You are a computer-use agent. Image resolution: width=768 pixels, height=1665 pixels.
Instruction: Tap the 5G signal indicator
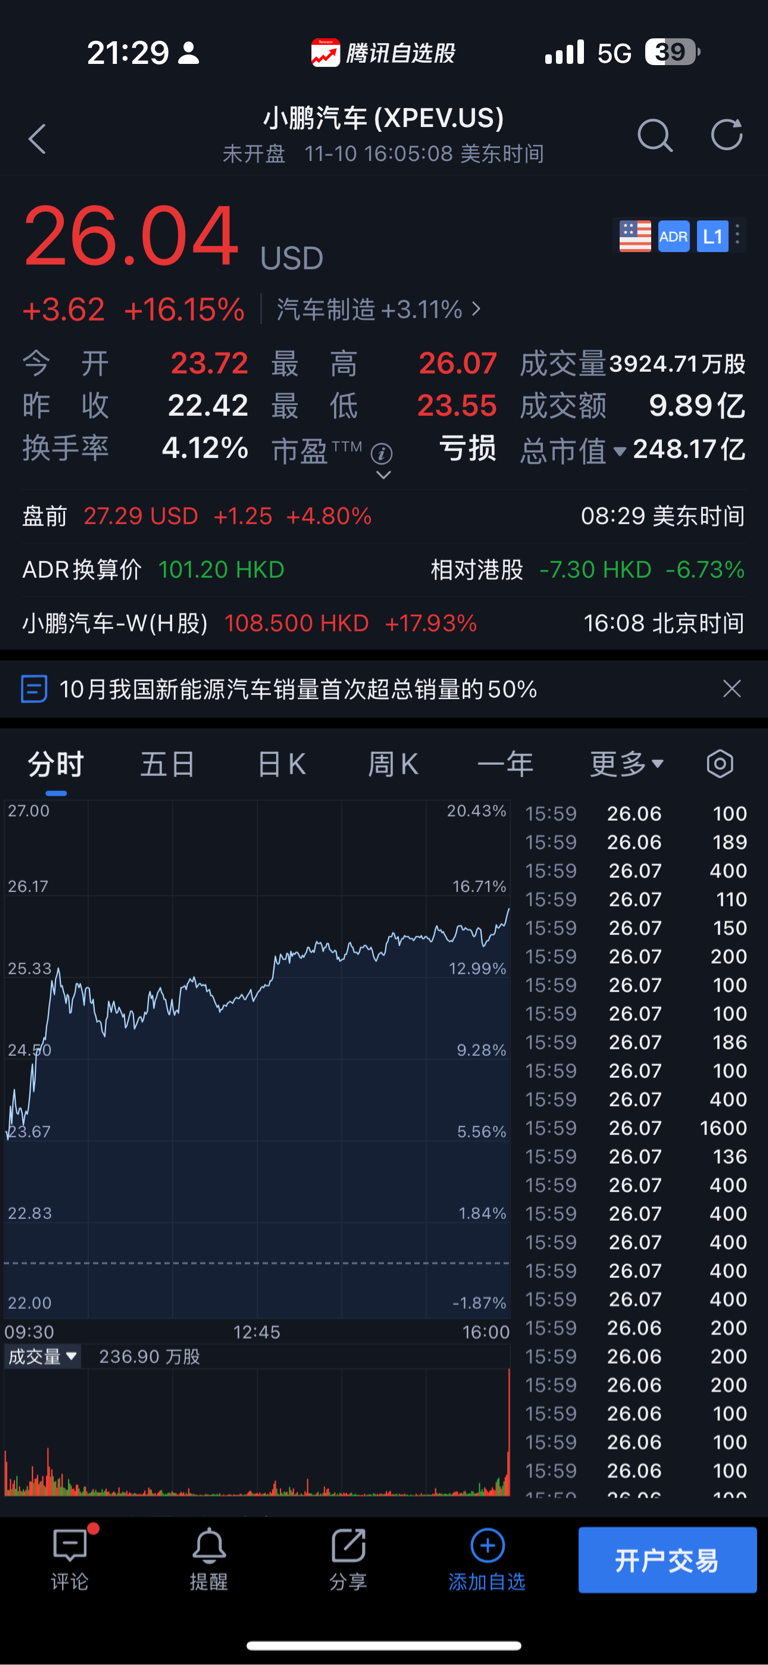(x=615, y=53)
